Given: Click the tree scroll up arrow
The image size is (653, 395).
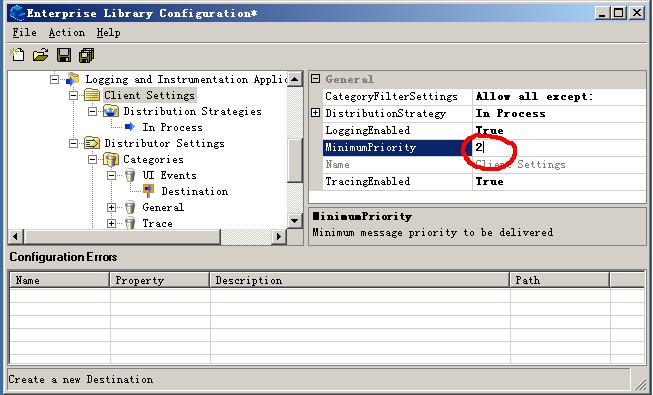Looking at the screenshot, I should click(295, 79).
